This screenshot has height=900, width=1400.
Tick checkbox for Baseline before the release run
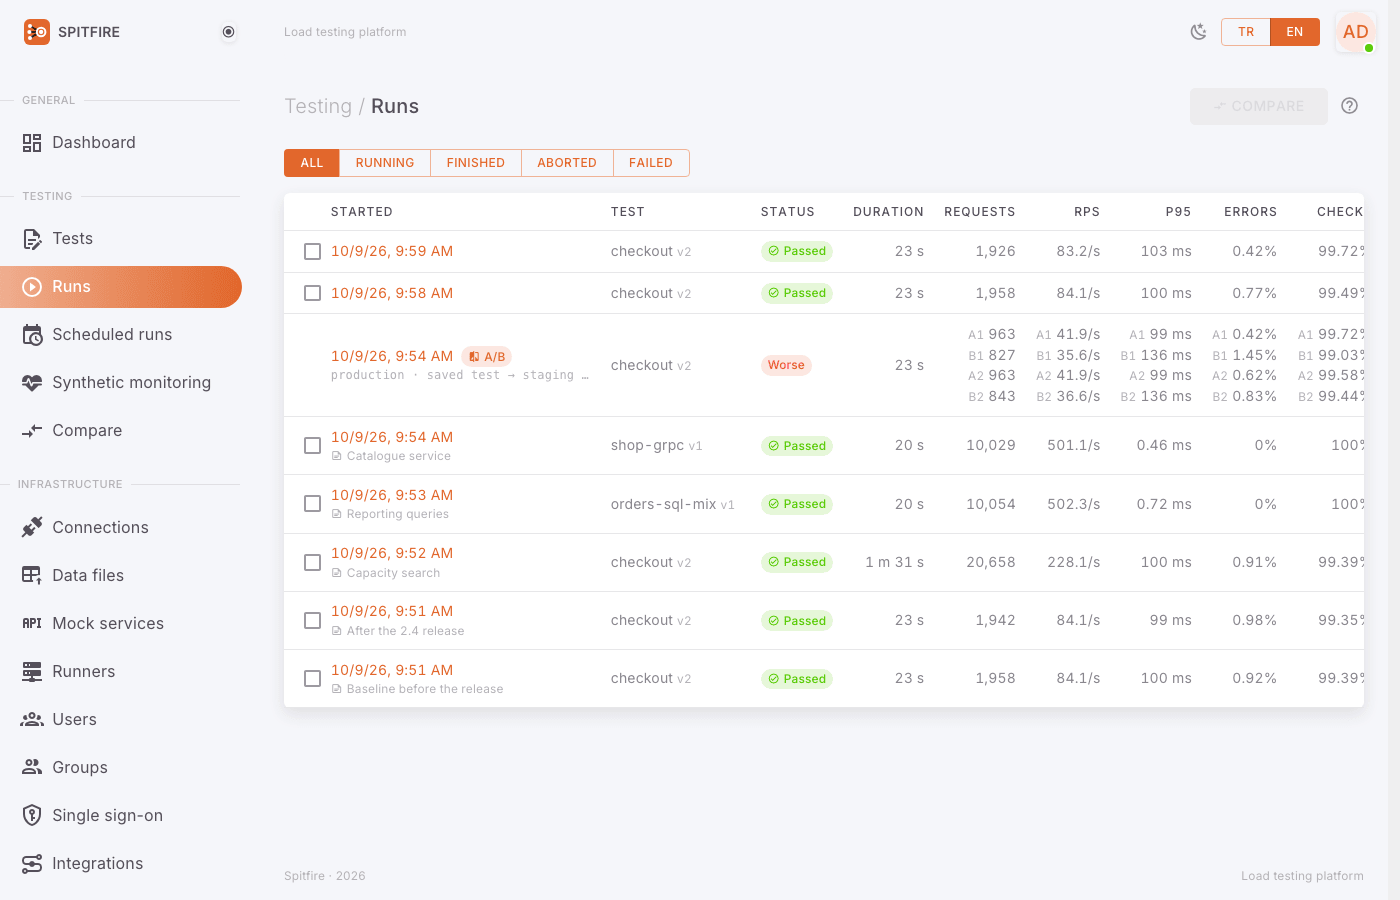tap(312, 678)
